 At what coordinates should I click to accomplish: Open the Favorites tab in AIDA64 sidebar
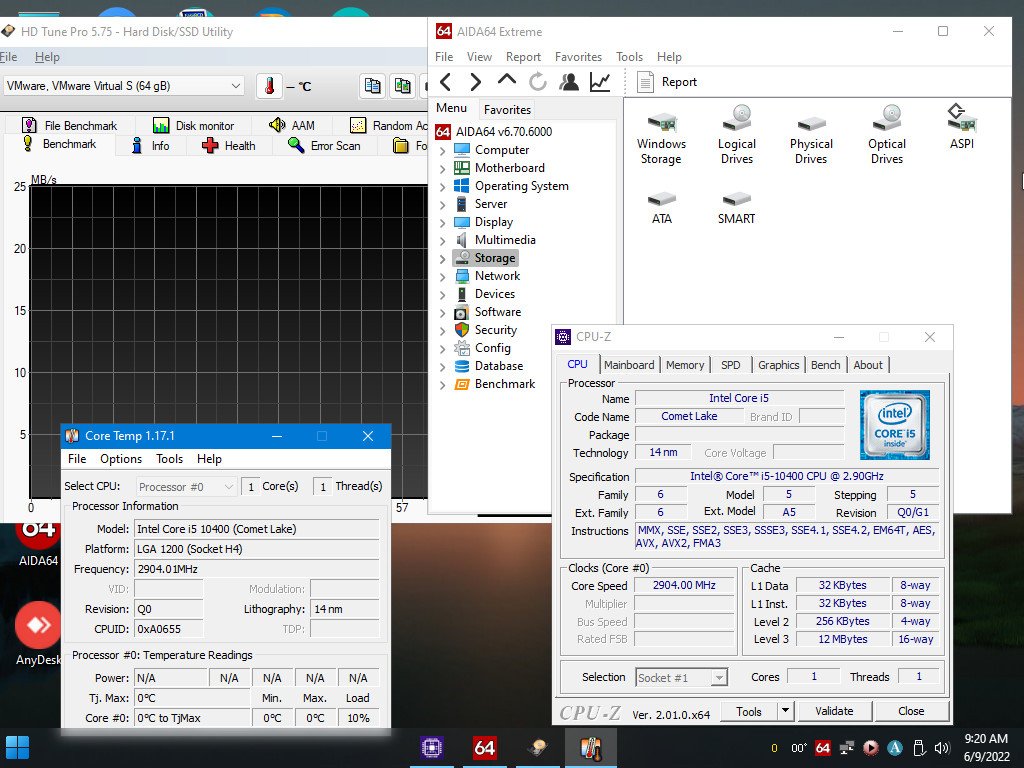(507, 110)
